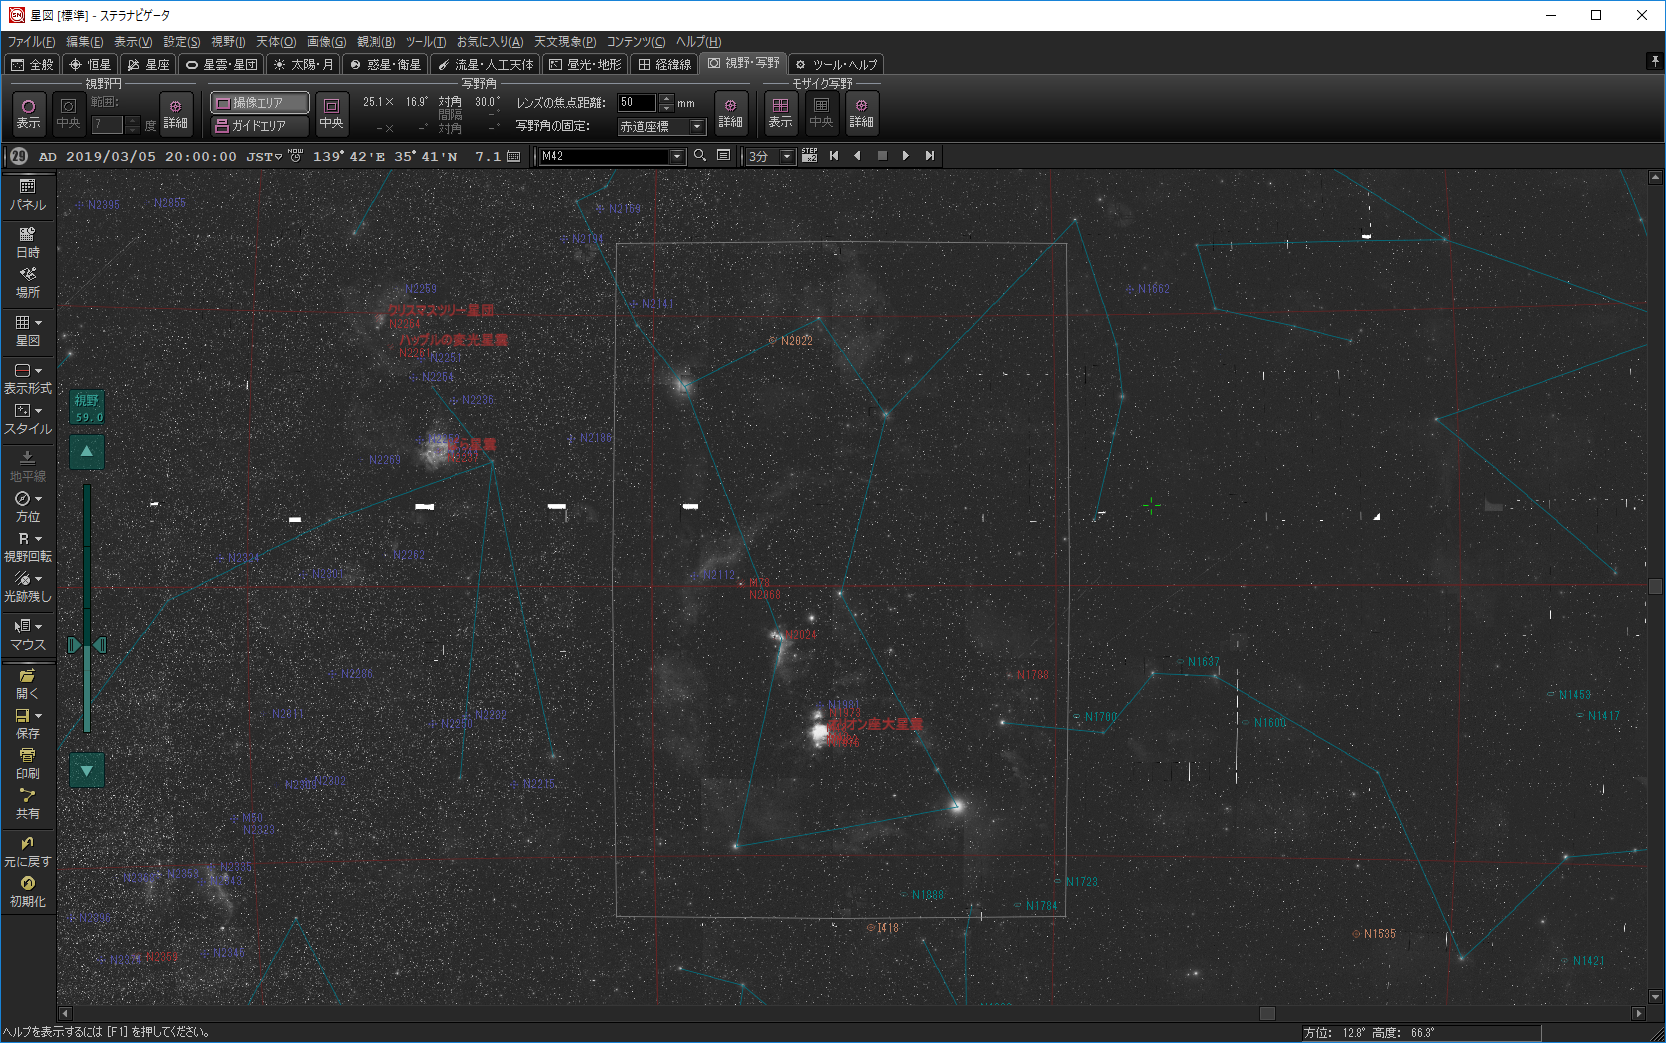The width and height of the screenshot is (1666, 1043).
Task: Open the 写野角の固定 赤道座標 dropdown
Action: (x=662, y=127)
